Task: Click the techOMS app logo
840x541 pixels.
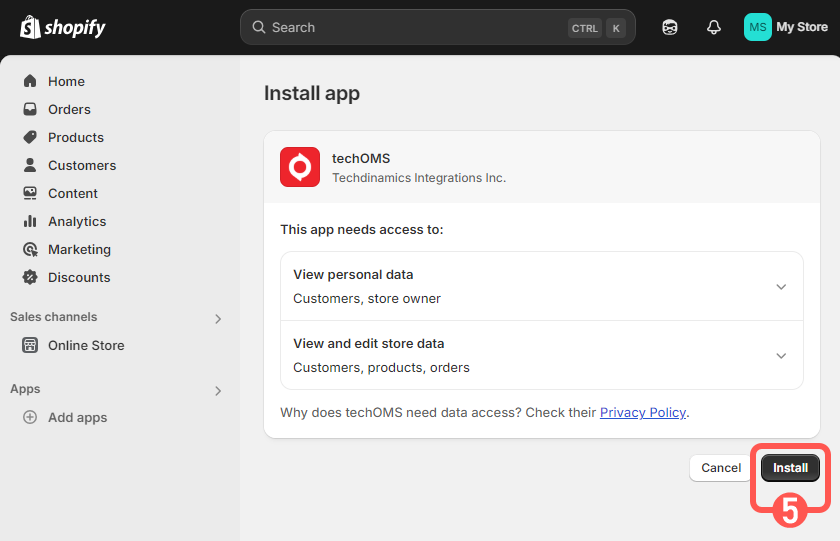Action: (300, 167)
